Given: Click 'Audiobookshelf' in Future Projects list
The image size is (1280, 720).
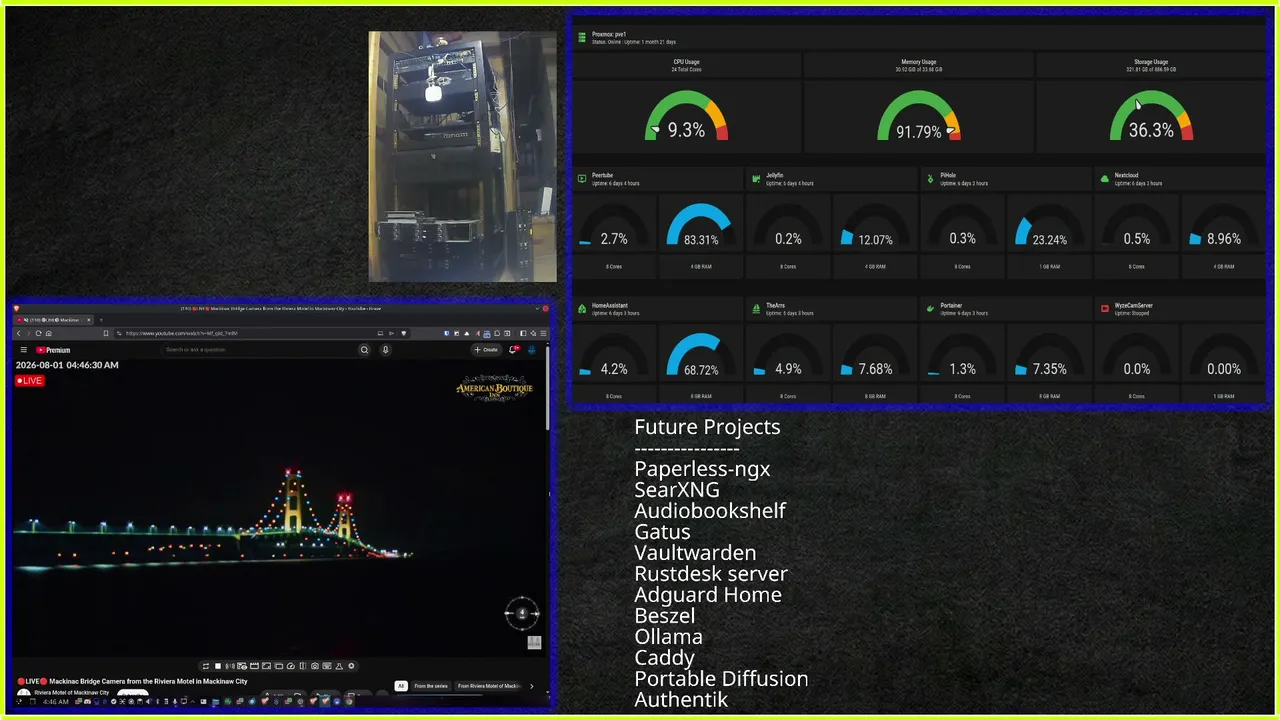Looking at the screenshot, I should (x=710, y=511).
